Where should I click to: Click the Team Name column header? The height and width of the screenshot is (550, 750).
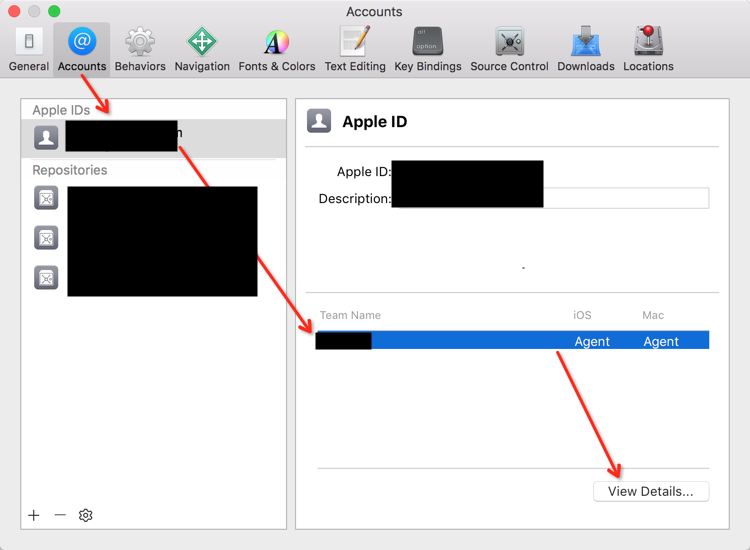coord(350,315)
